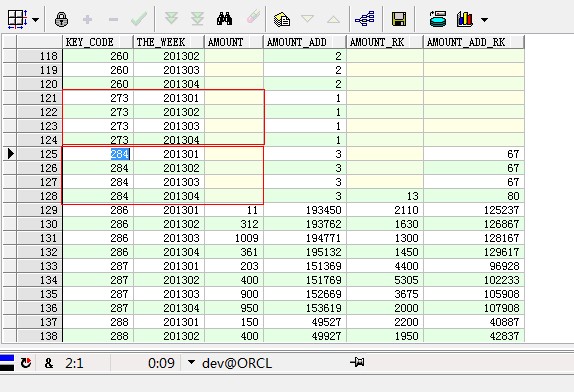
Task: Click the lock icon to edit data
Action: (61, 19)
